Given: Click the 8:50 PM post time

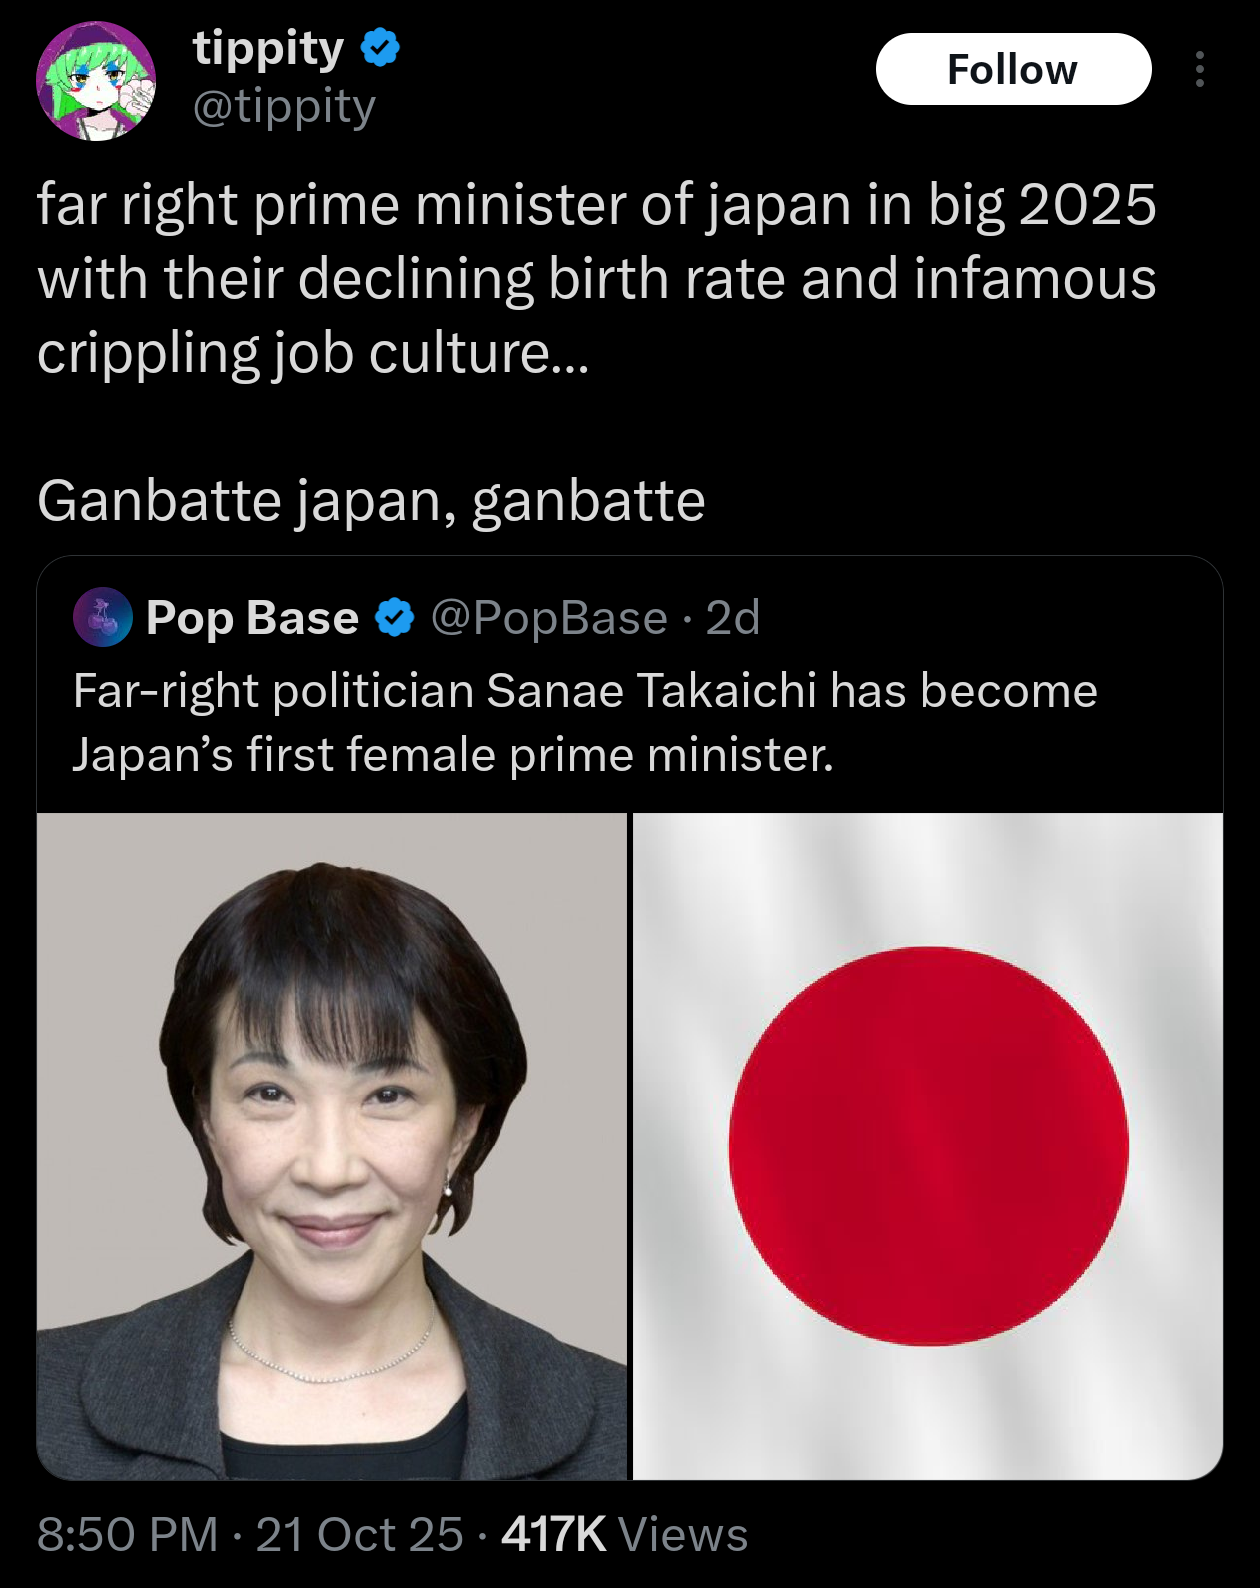Looking at the screenshot, I should click(x=128, y=1534).
